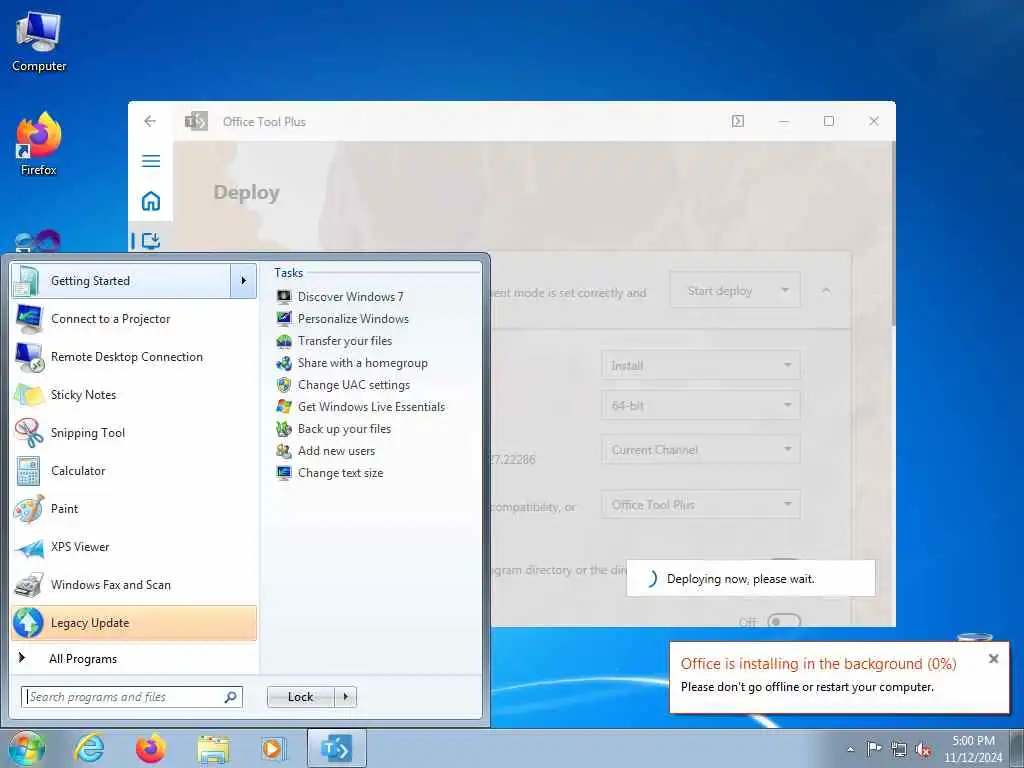Viewport: 1024px width, 768px height.
Task: Open Firefox from the taskbar
Action: [151, 748]
